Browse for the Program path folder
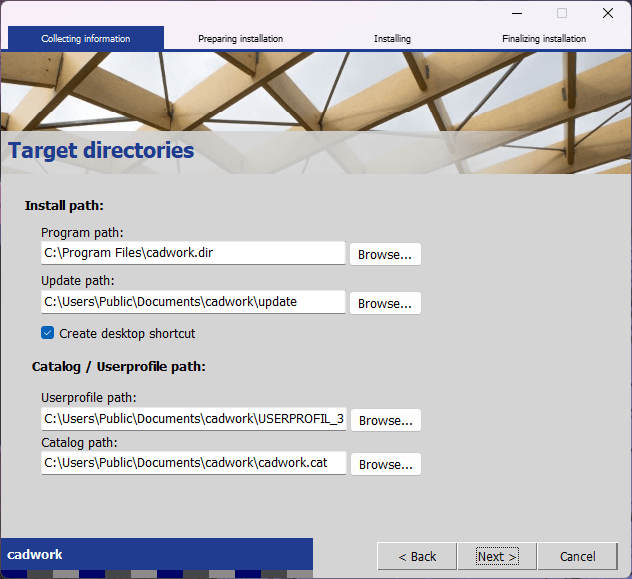Screen dimensions: 632x579 385,254
